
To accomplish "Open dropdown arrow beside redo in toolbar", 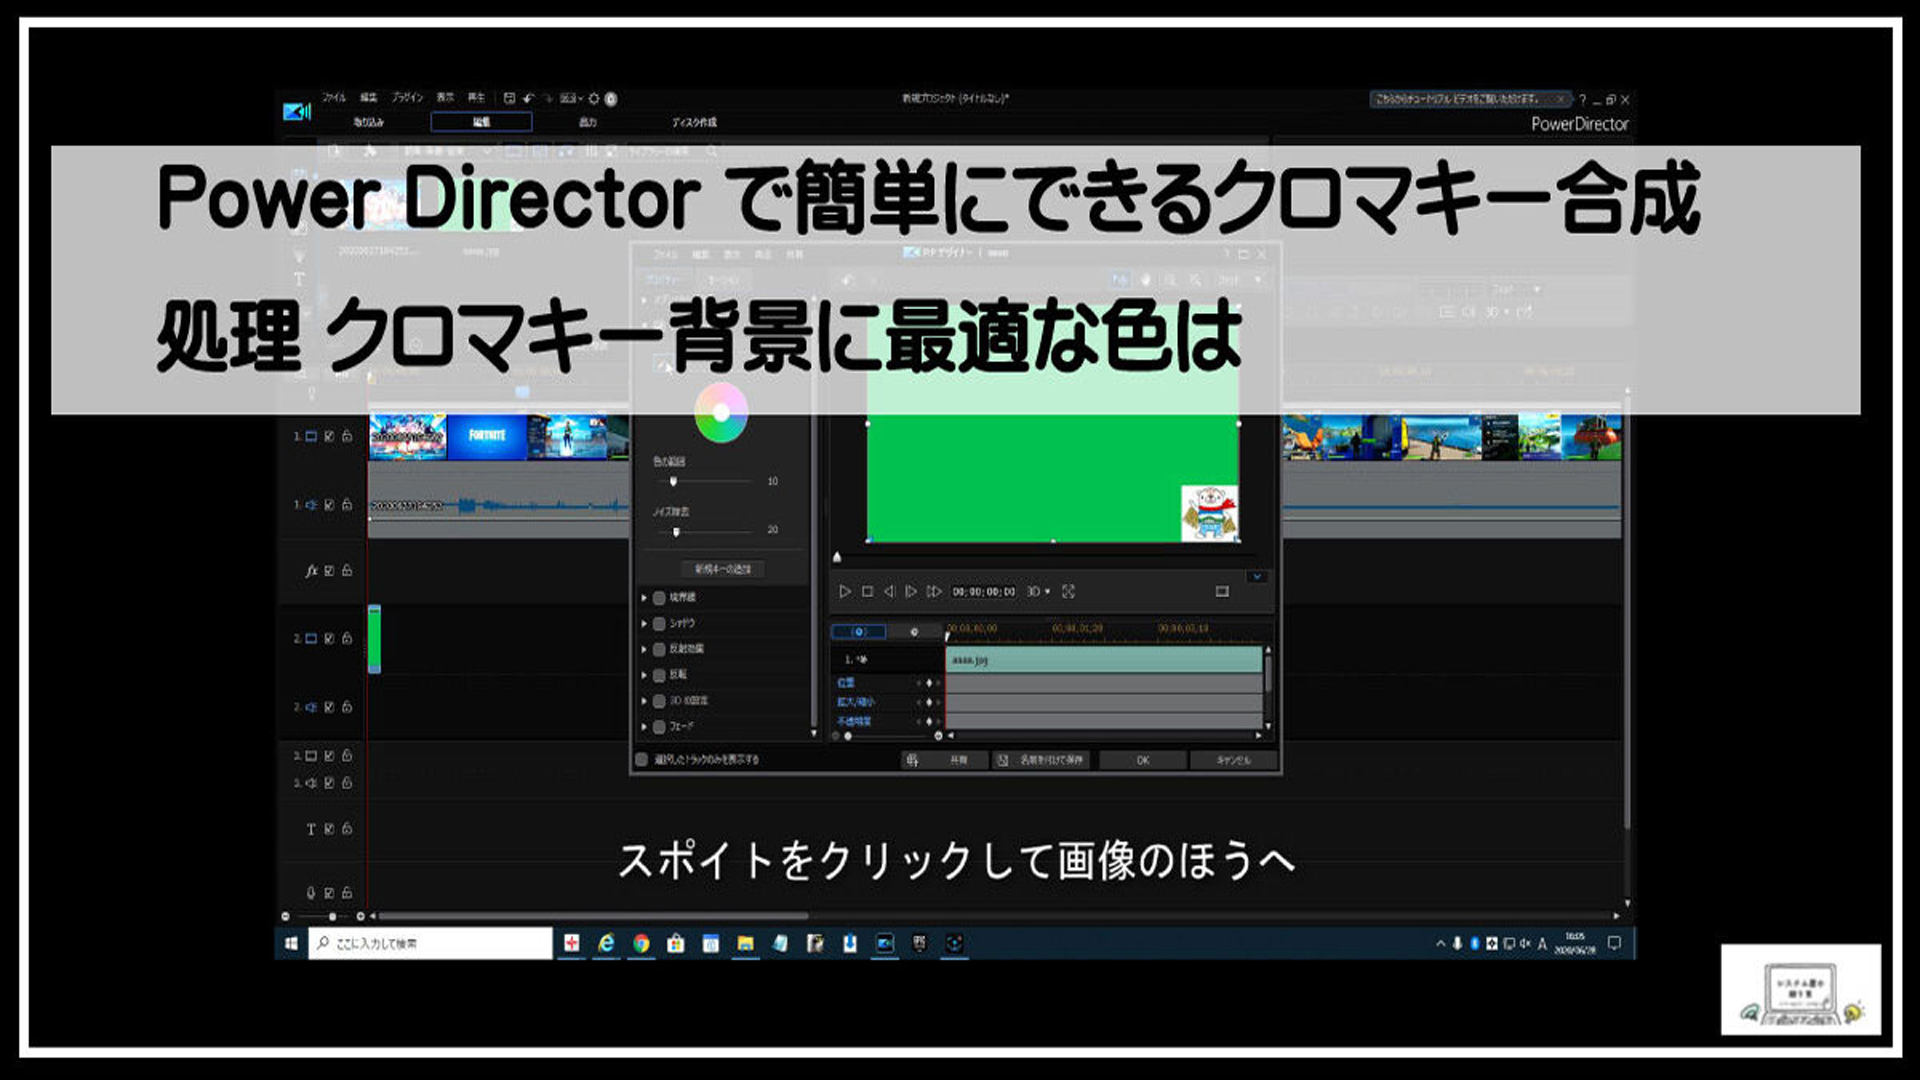I will 581,98.
